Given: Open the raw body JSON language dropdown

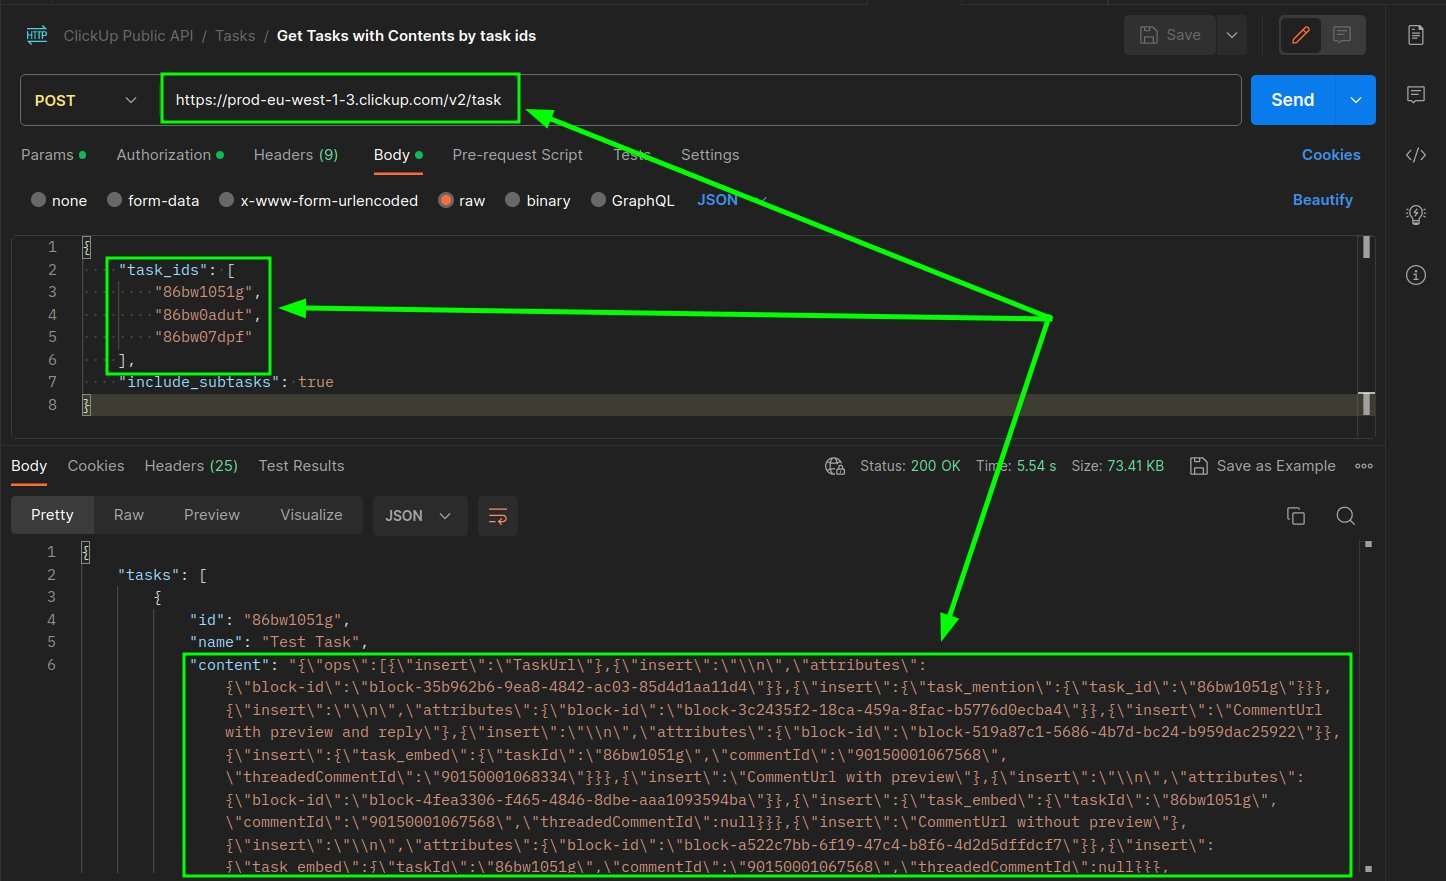Looking at the screenshot, I should click(x=731, y=200).
